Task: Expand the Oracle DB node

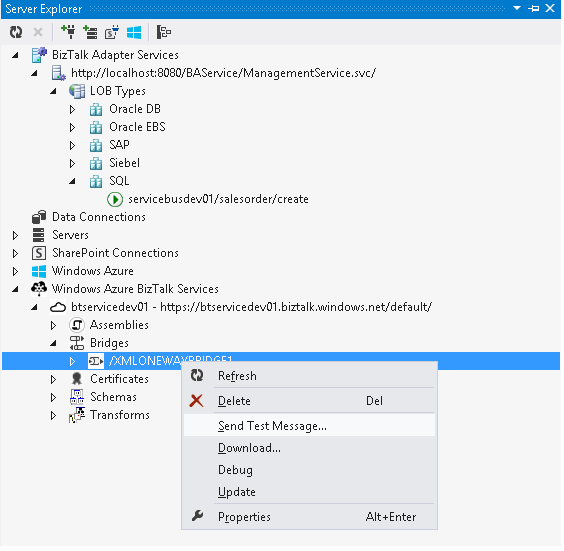Action: [72, 109]
